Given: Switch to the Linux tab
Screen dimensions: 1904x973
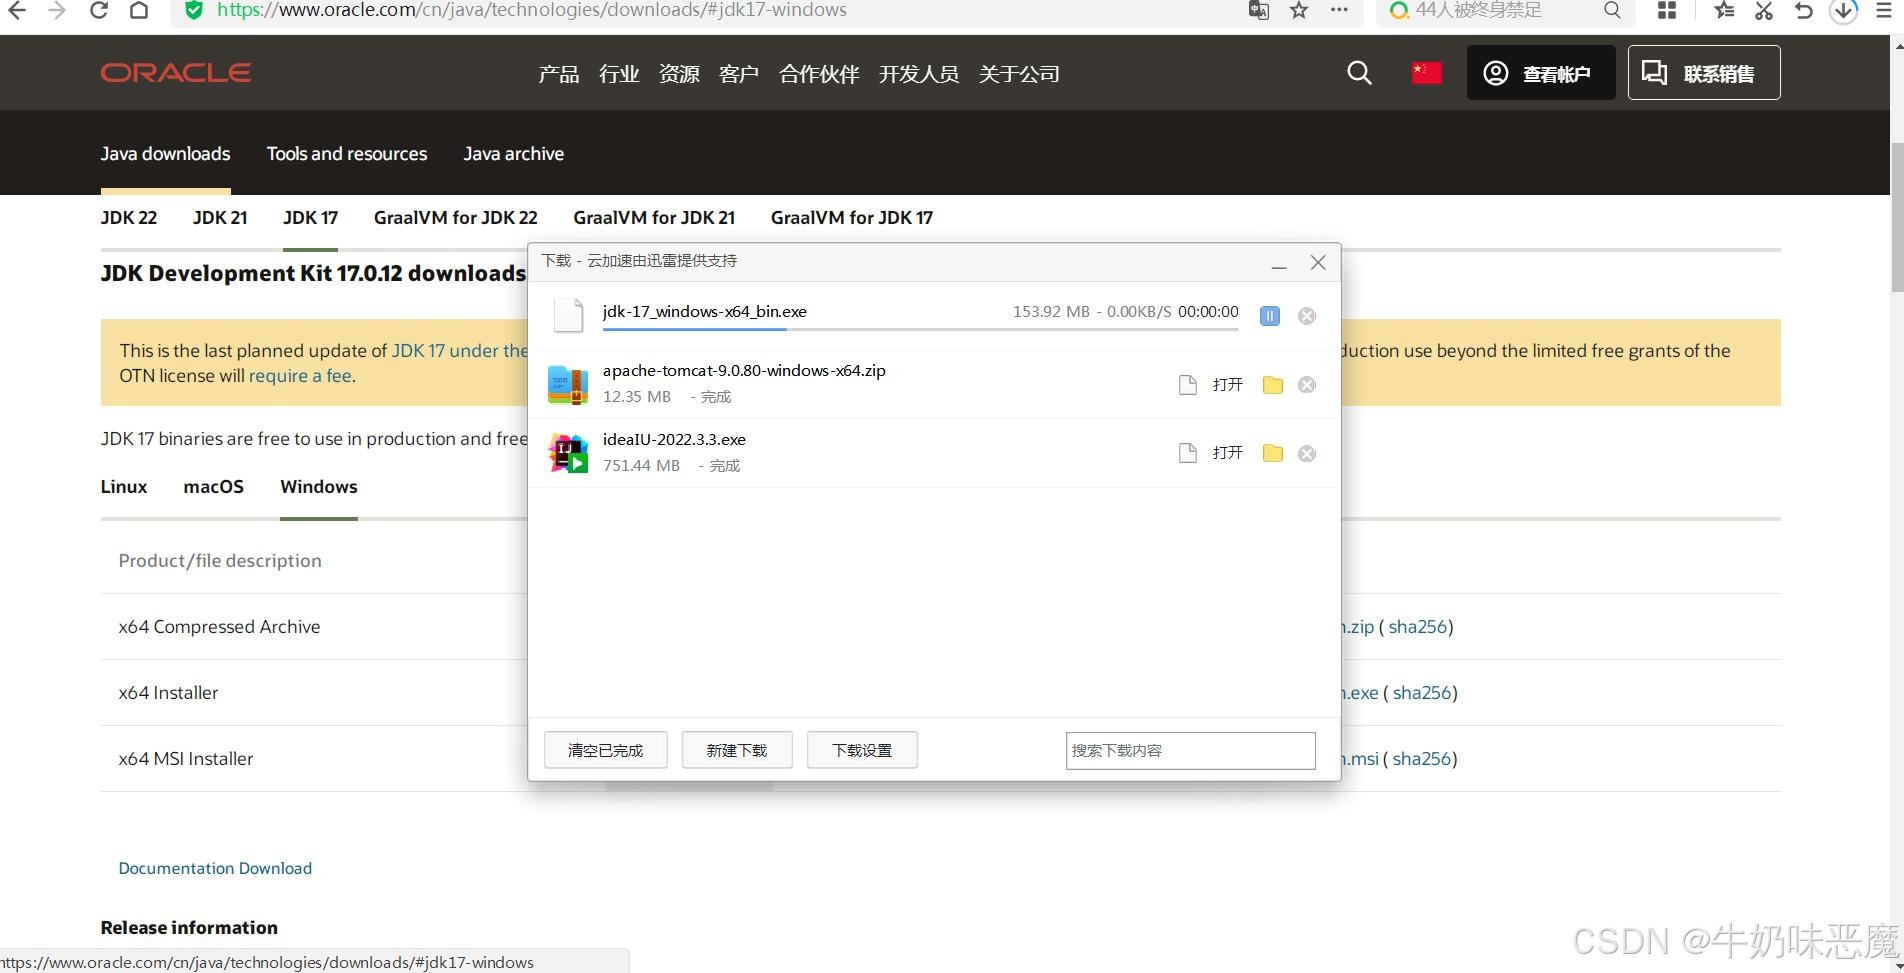Looking at the screenshot, I should [124, 487].
